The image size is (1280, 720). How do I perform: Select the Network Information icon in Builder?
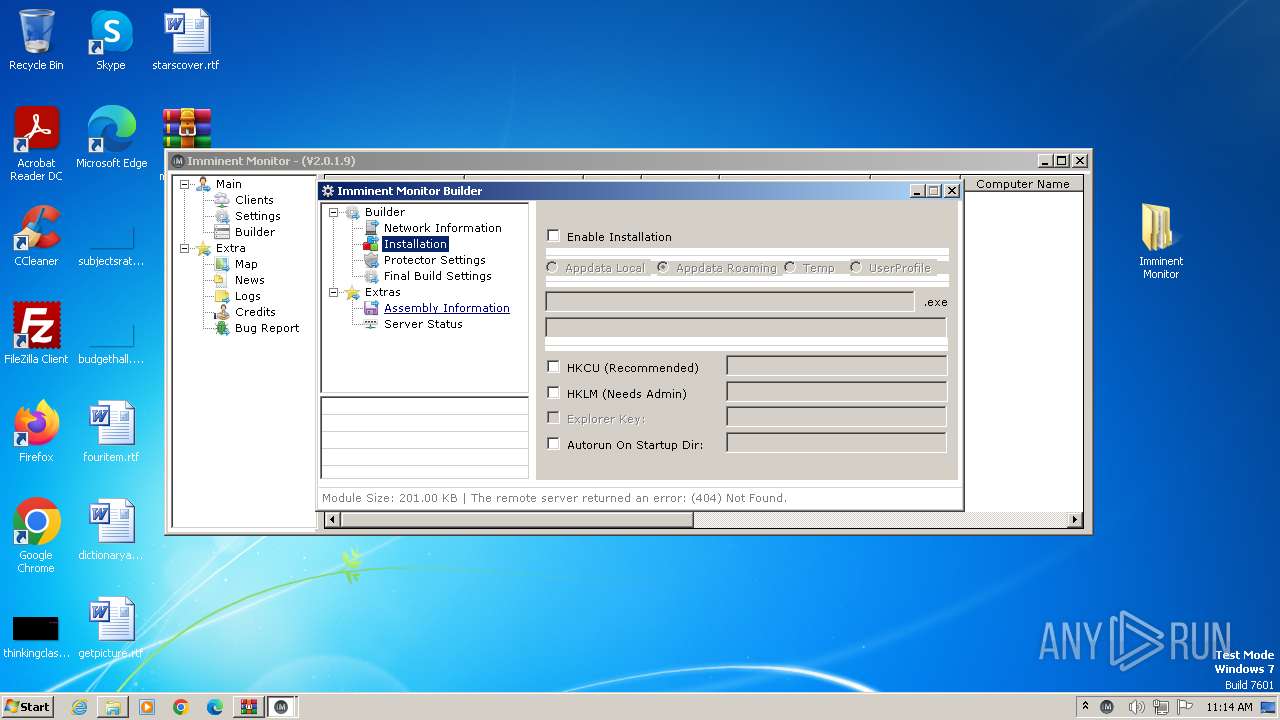coord(371,228)
